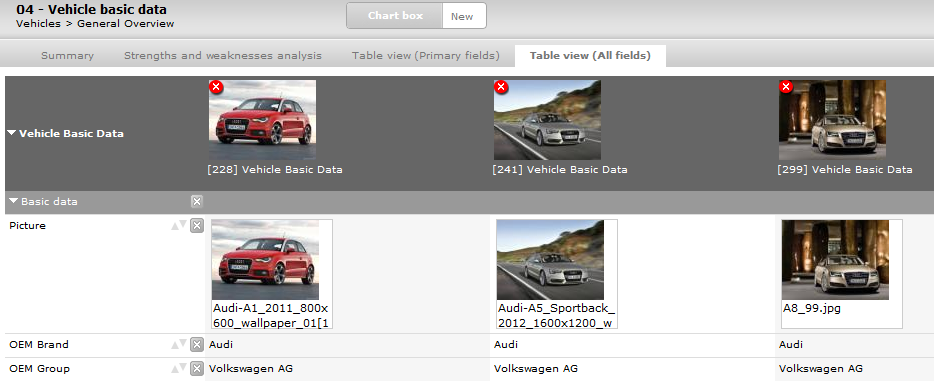Click Volkswagen AG for vehicle 241

[x=536, y=369]
